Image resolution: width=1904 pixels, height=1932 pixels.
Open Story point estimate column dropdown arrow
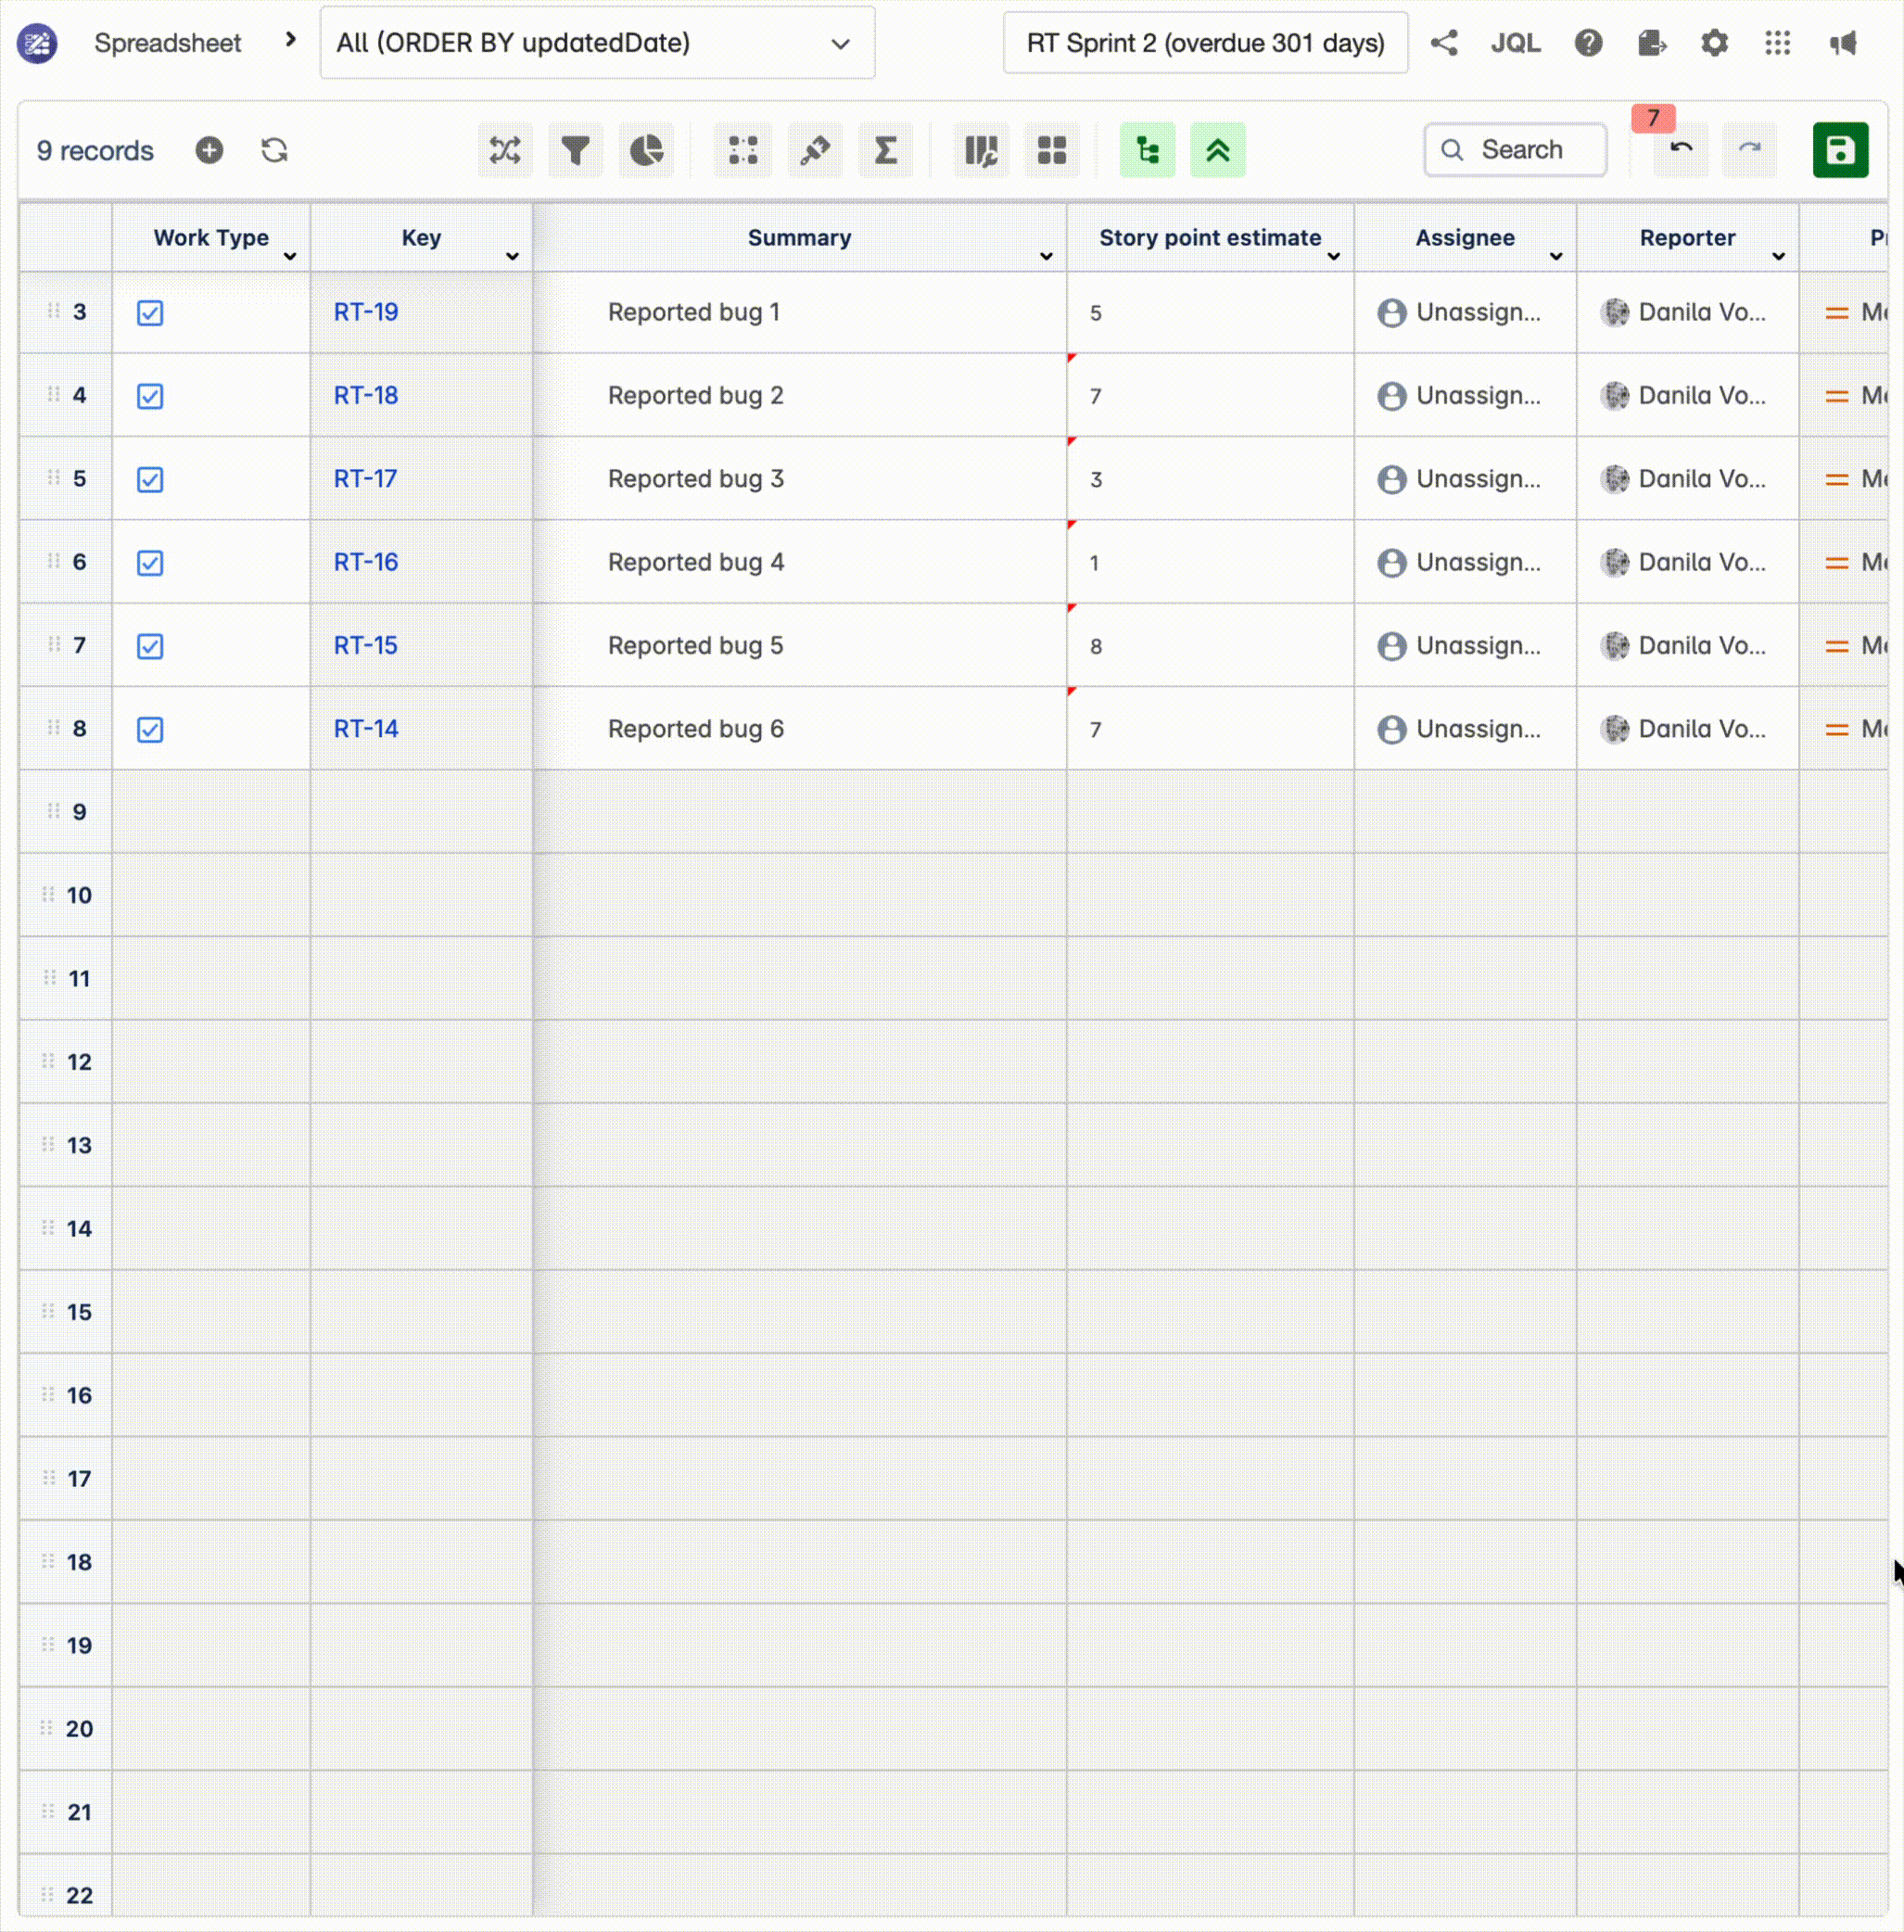[x=1333, y=256]
